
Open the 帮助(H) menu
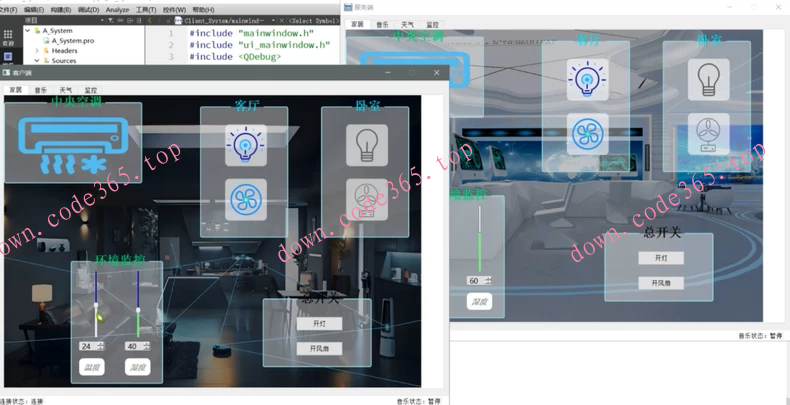(203, 10)
